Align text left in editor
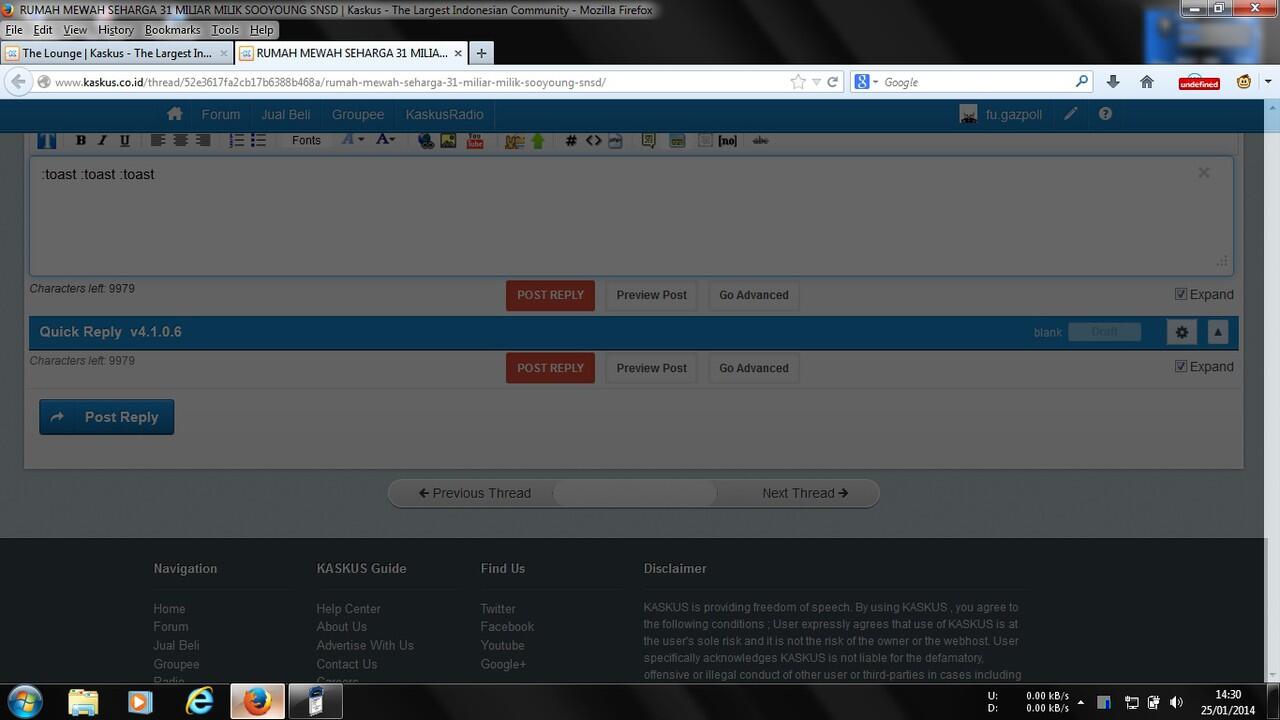Image resolution: width=1280 pixels, height=720 pixels. (158, 141)
